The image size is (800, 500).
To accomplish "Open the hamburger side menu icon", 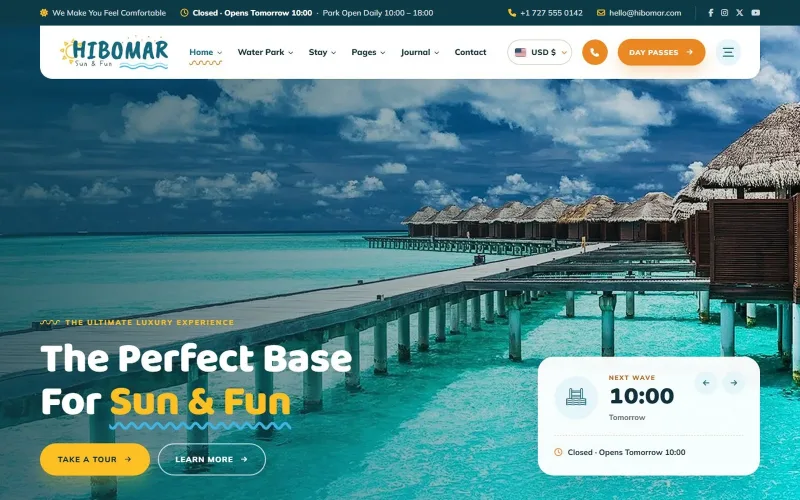I will (x=728, y=52).
